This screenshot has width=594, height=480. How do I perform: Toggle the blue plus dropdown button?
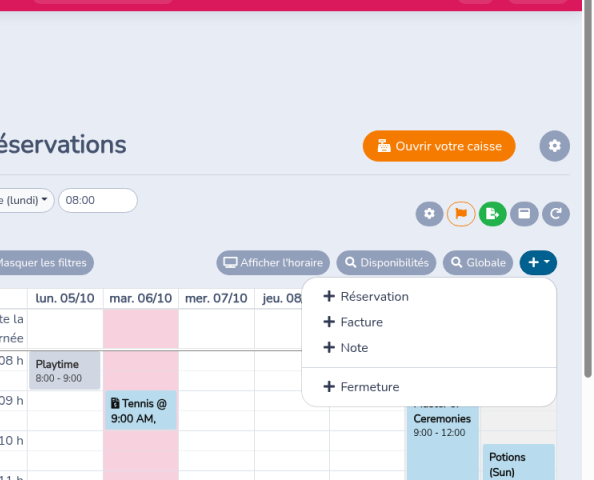[538, 263]
